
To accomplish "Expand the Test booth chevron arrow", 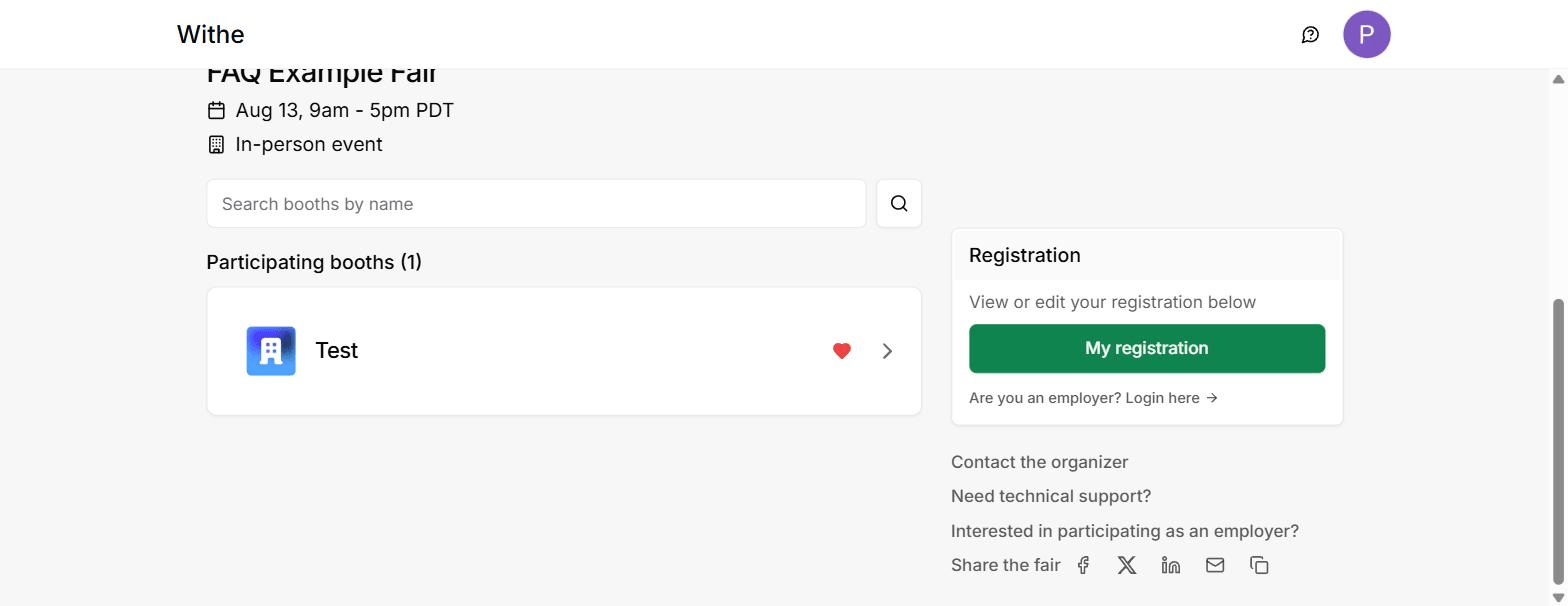I will click(x=887, y=351).
